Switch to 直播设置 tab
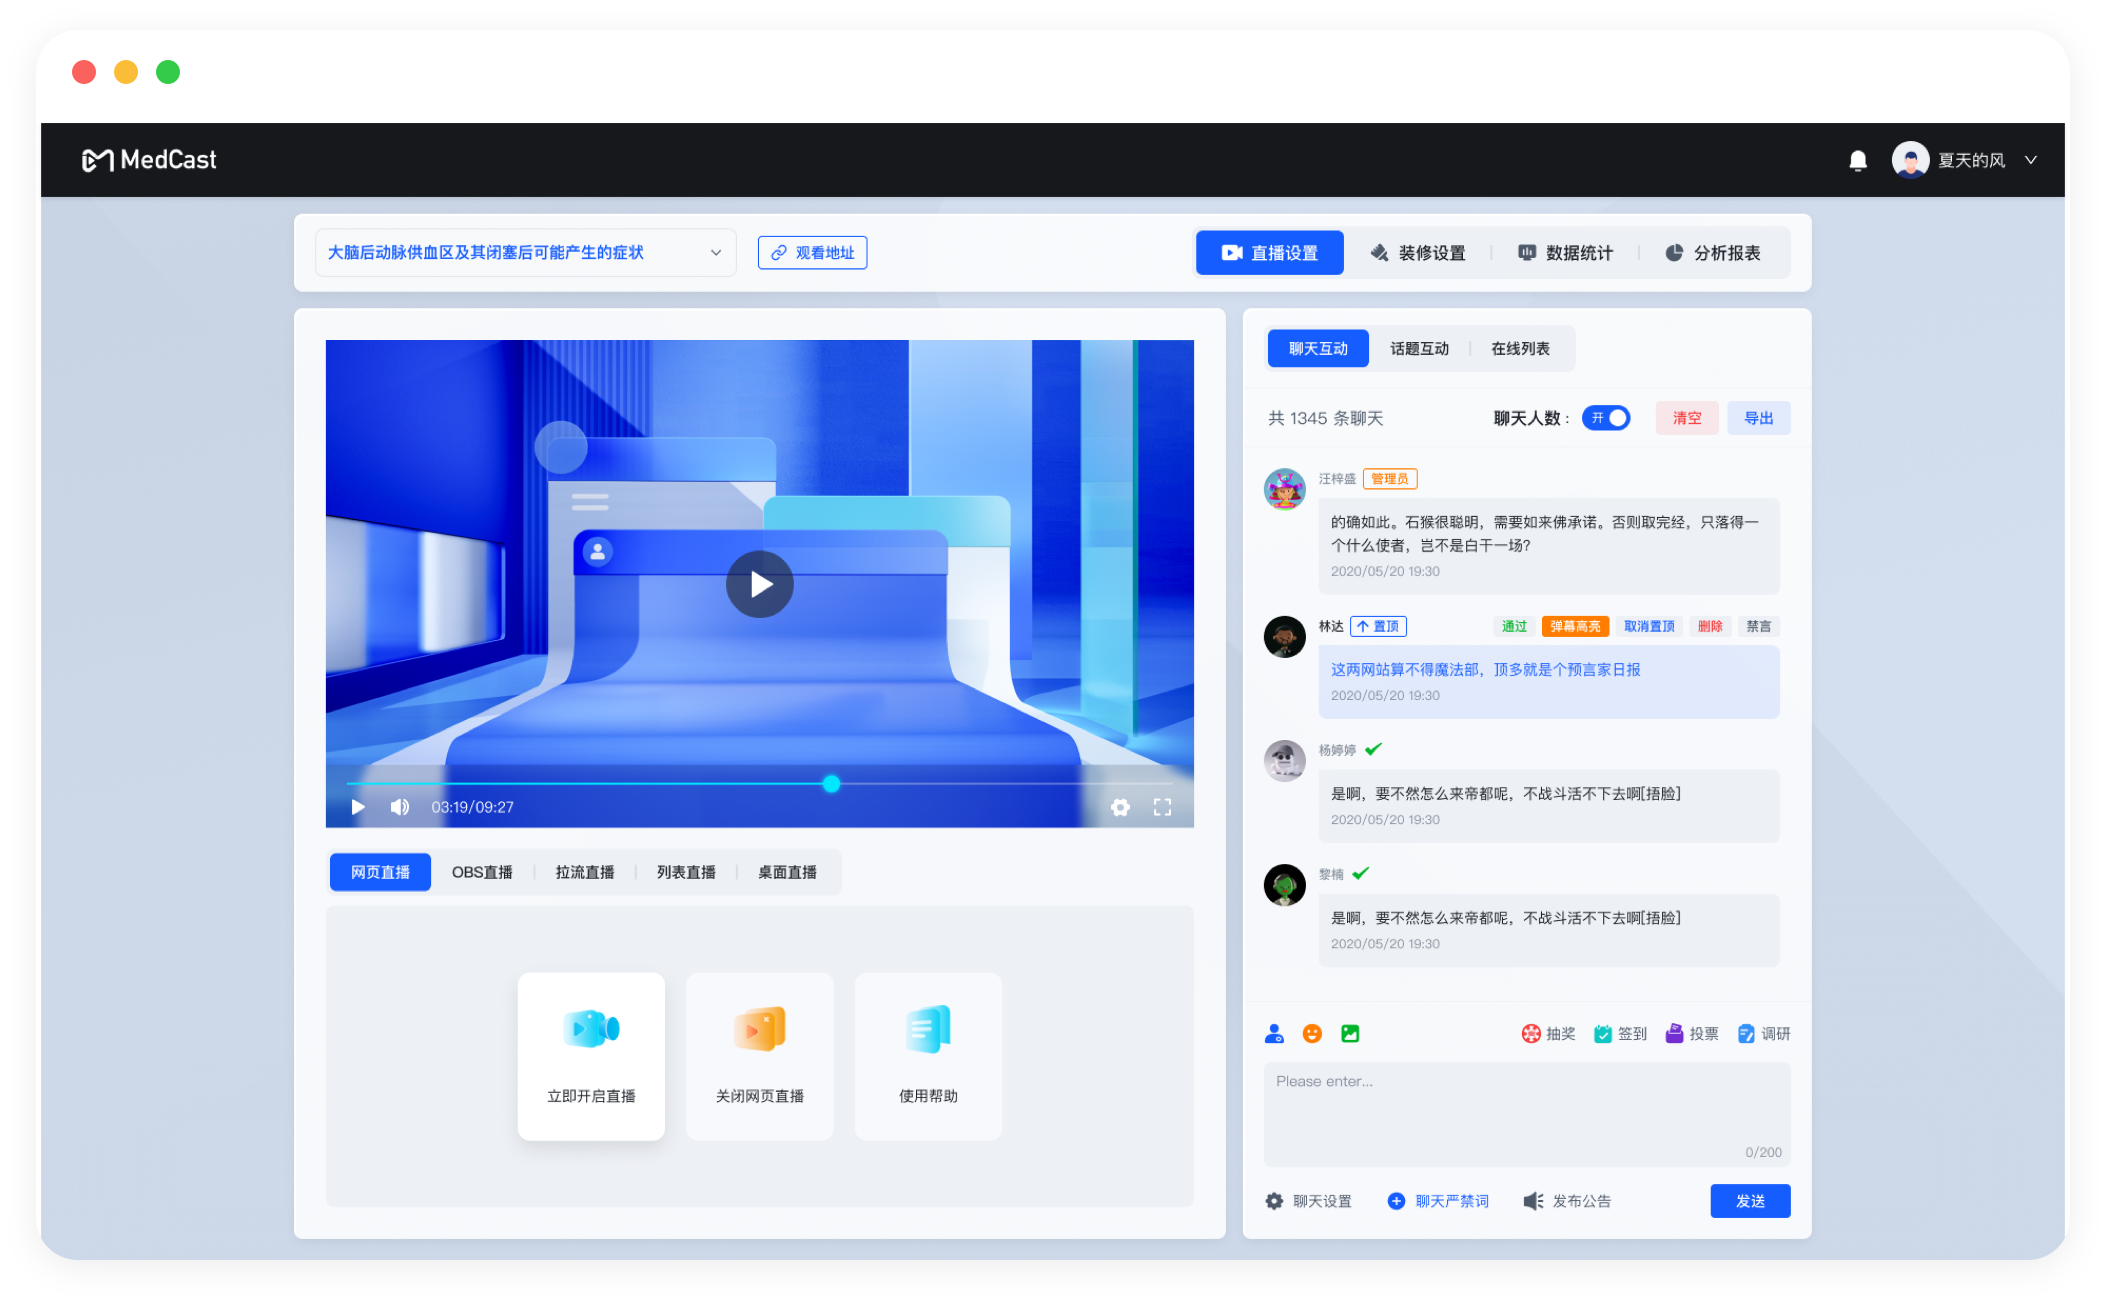The height and width of the screenshot is (1302, 2106). (x=1270, y=253)
